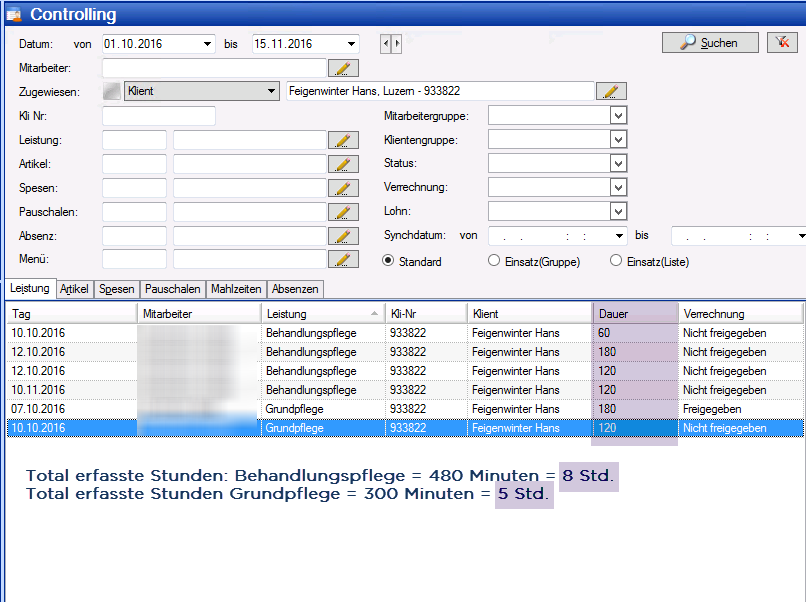Click the pencil icon in Pauschalen row

click(343, 212)
